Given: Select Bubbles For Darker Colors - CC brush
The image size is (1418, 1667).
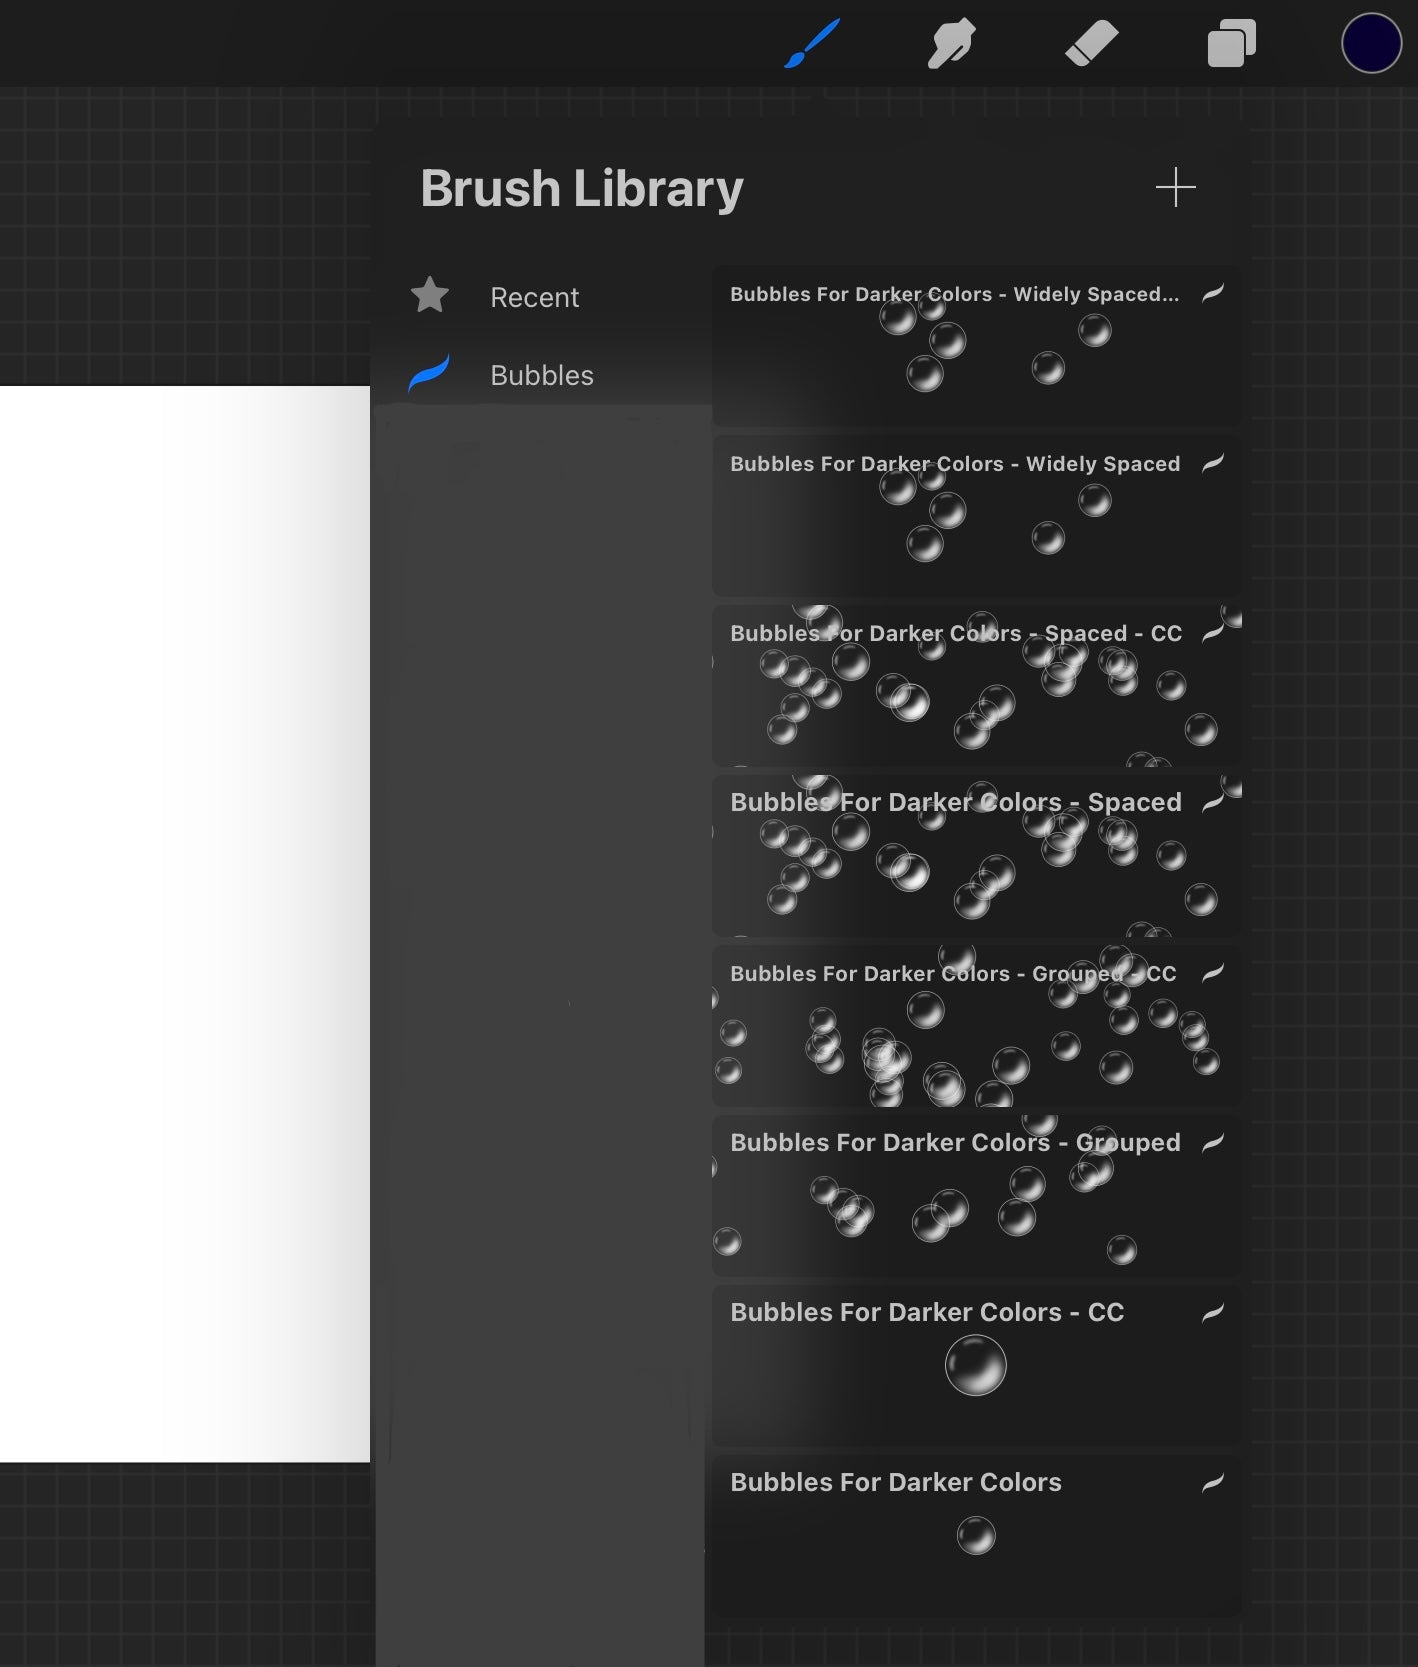Looking at the screenshot, I should point(975,1365).
